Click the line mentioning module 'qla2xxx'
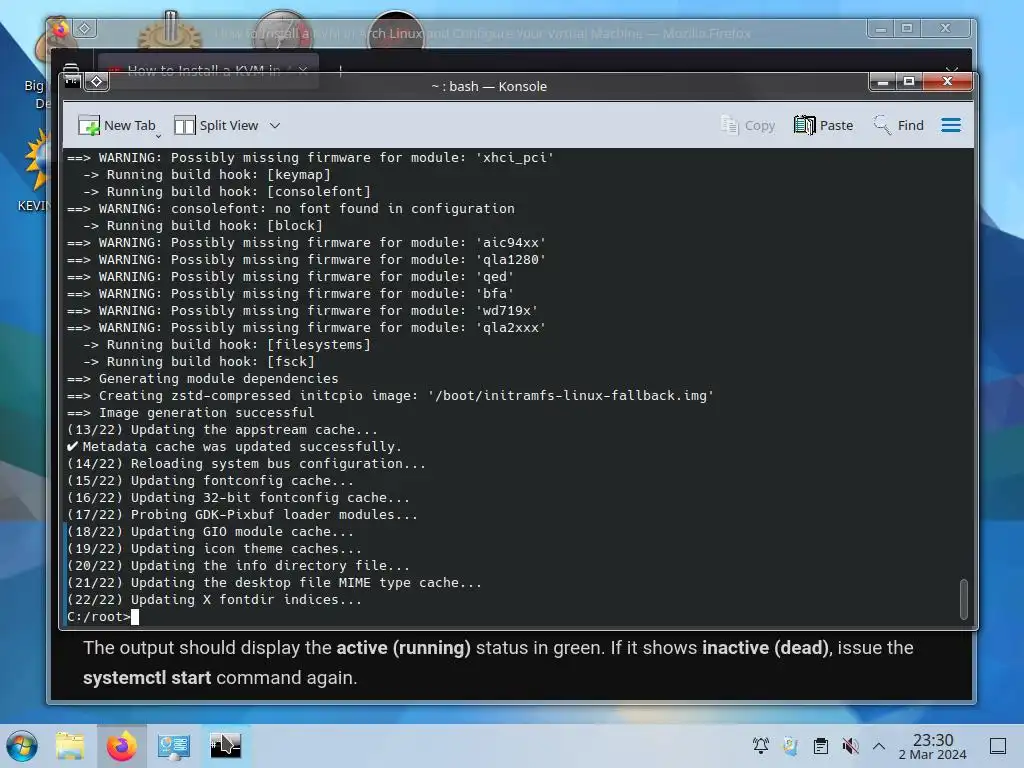The height and width of the screenshot is (768, 1024). pyautogui.click(x=306, y=327)
